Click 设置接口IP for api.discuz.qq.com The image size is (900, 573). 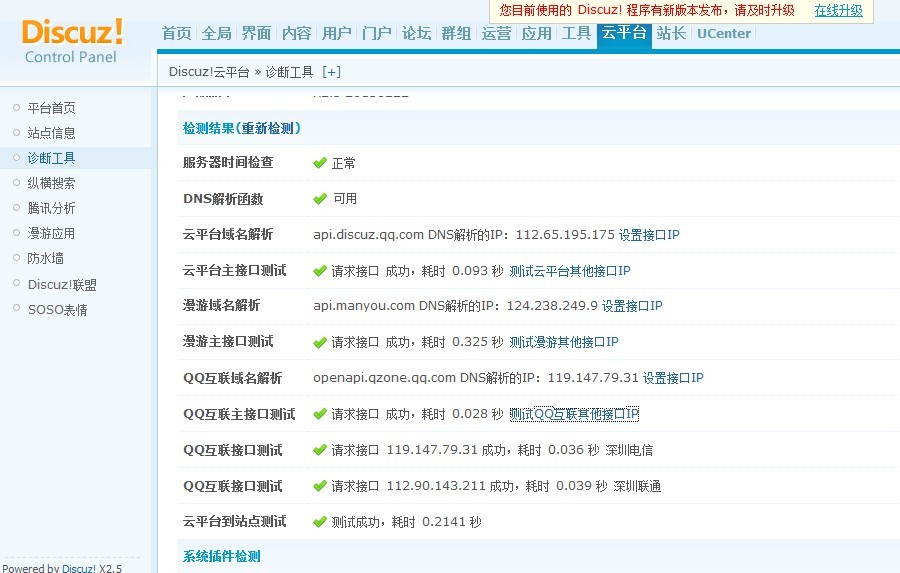[649, 235]
